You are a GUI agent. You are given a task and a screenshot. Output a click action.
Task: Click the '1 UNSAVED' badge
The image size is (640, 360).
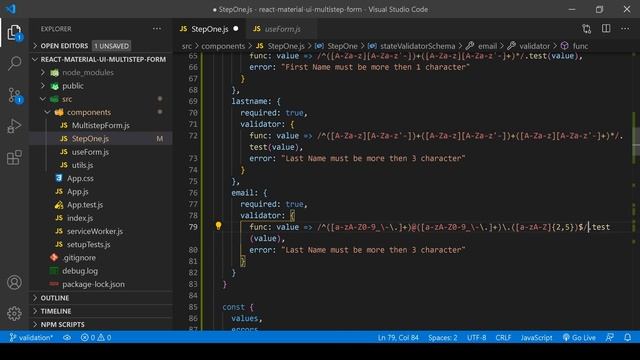point(111,46)
